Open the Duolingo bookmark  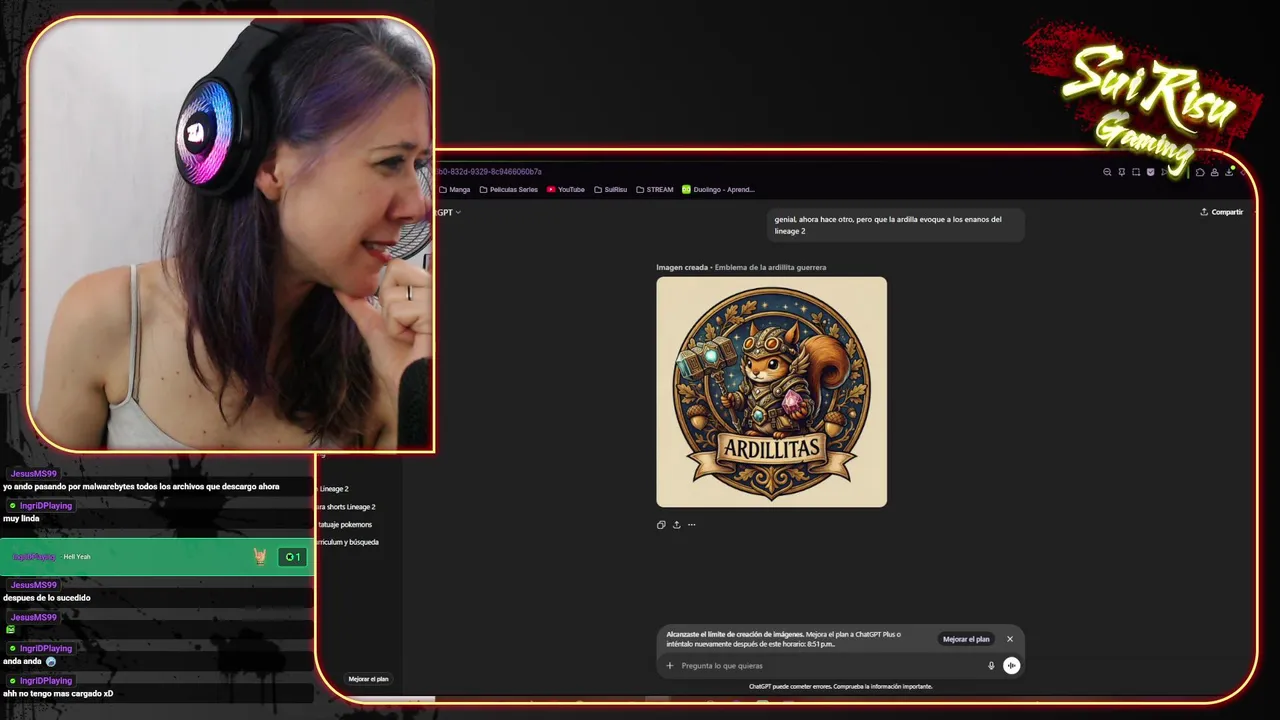pyautogui.click(x=718, y=189)
